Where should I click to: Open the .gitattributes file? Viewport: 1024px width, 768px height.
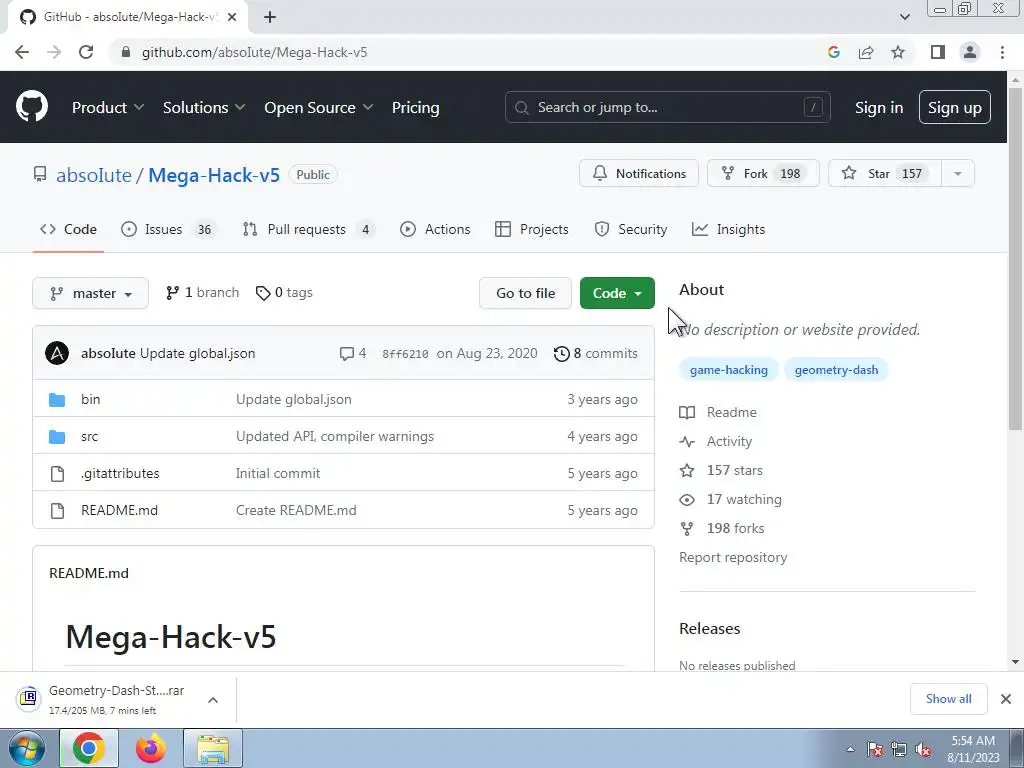(120, 473)
